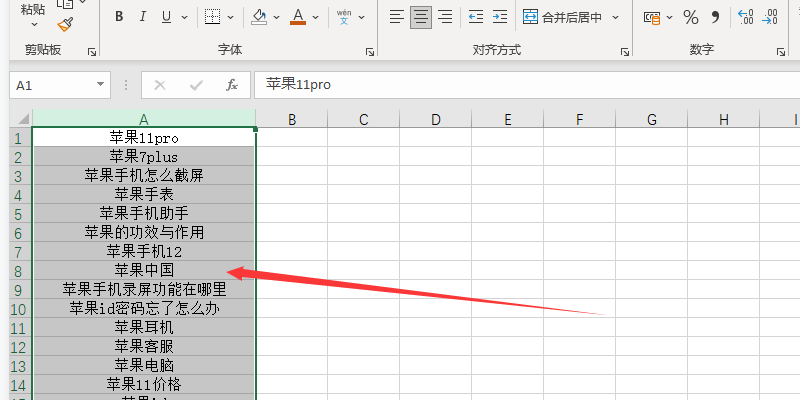
Task: Apply red font color button
Action: [298, 17]
